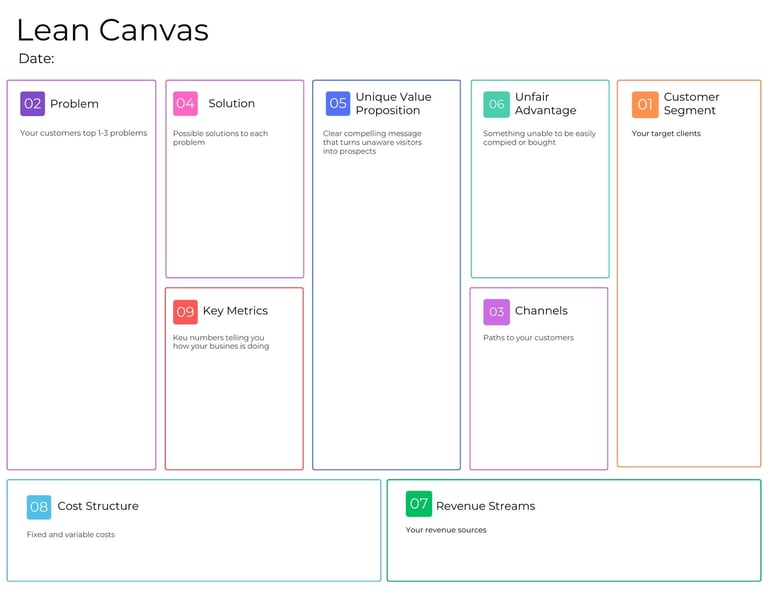
Task: Click the light blue 08 badge for Cost Structure
Action: tap(39, 507)
